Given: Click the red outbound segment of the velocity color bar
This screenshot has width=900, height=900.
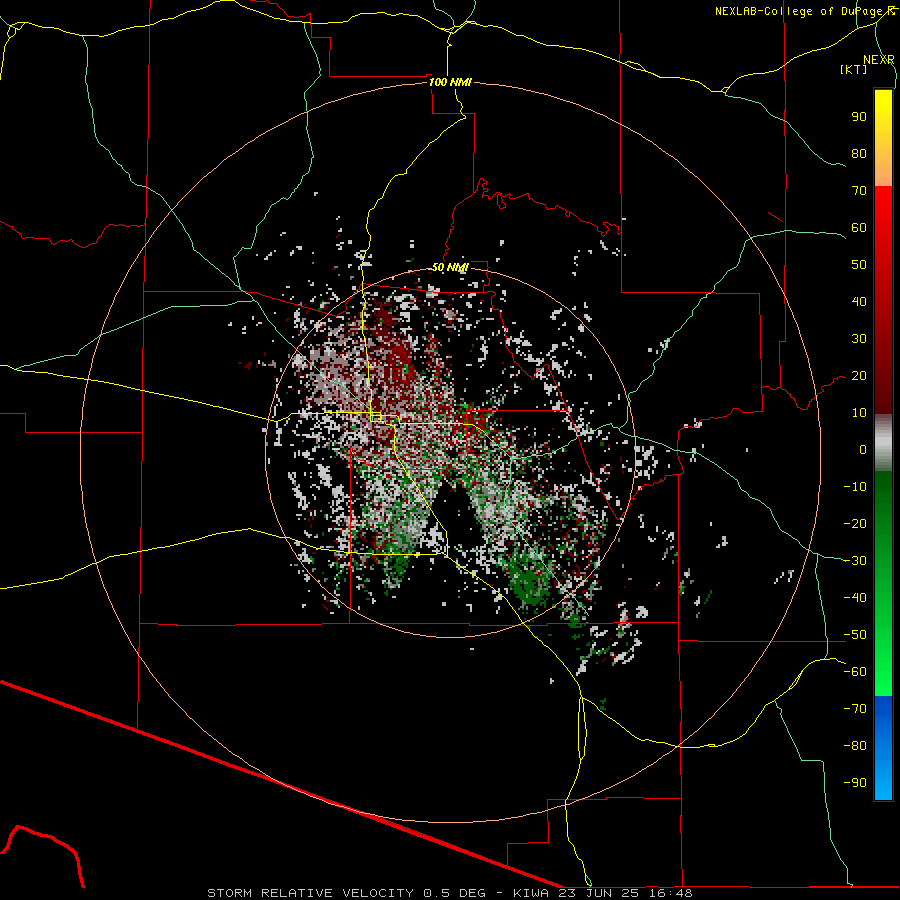Looking at the screenshot, I should 883,298.
